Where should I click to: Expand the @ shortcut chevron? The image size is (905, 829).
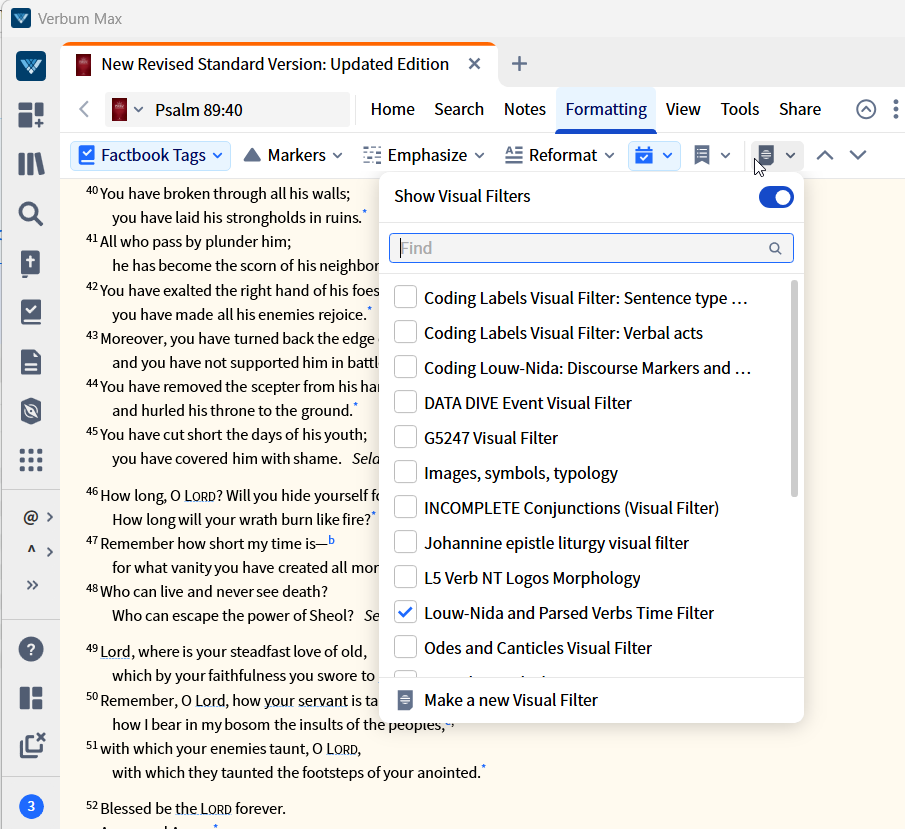(x=50, y=517)
